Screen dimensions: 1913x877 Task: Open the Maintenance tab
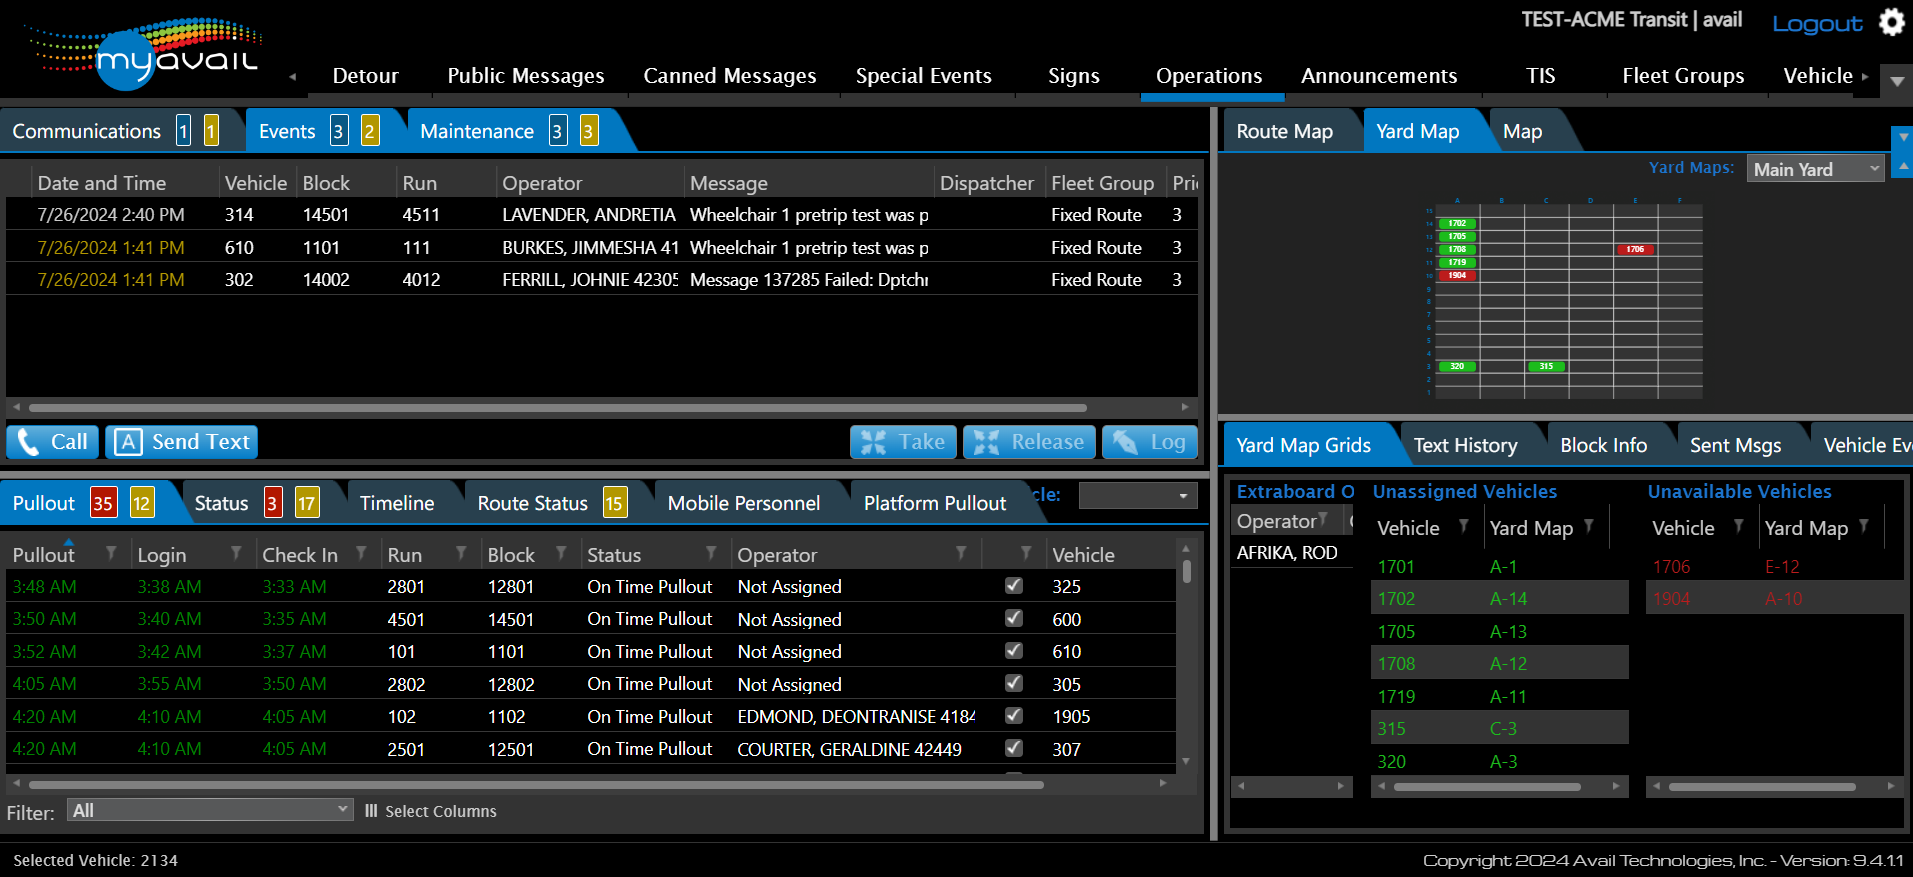click(x=477, y=131)
